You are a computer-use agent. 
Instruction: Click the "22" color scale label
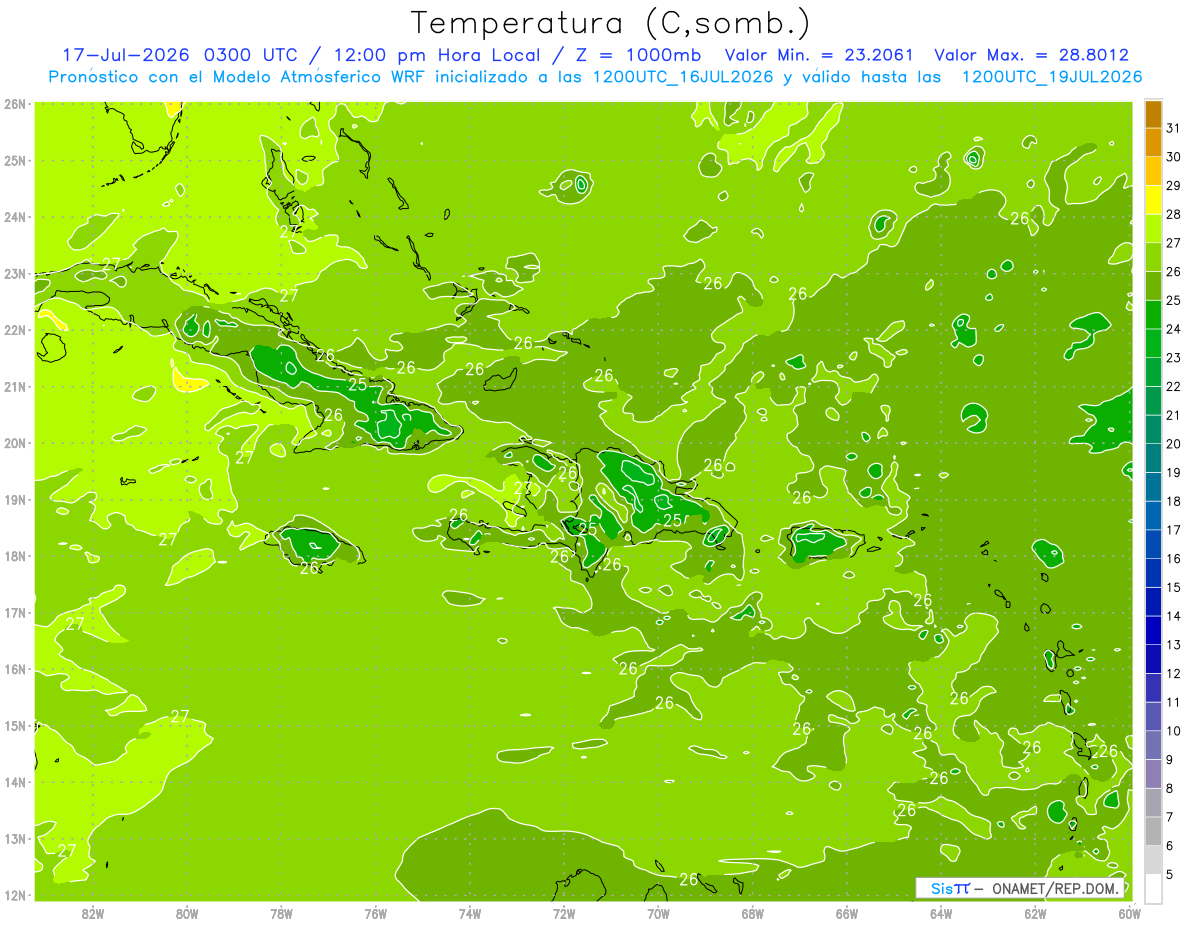coord(1174,387)
